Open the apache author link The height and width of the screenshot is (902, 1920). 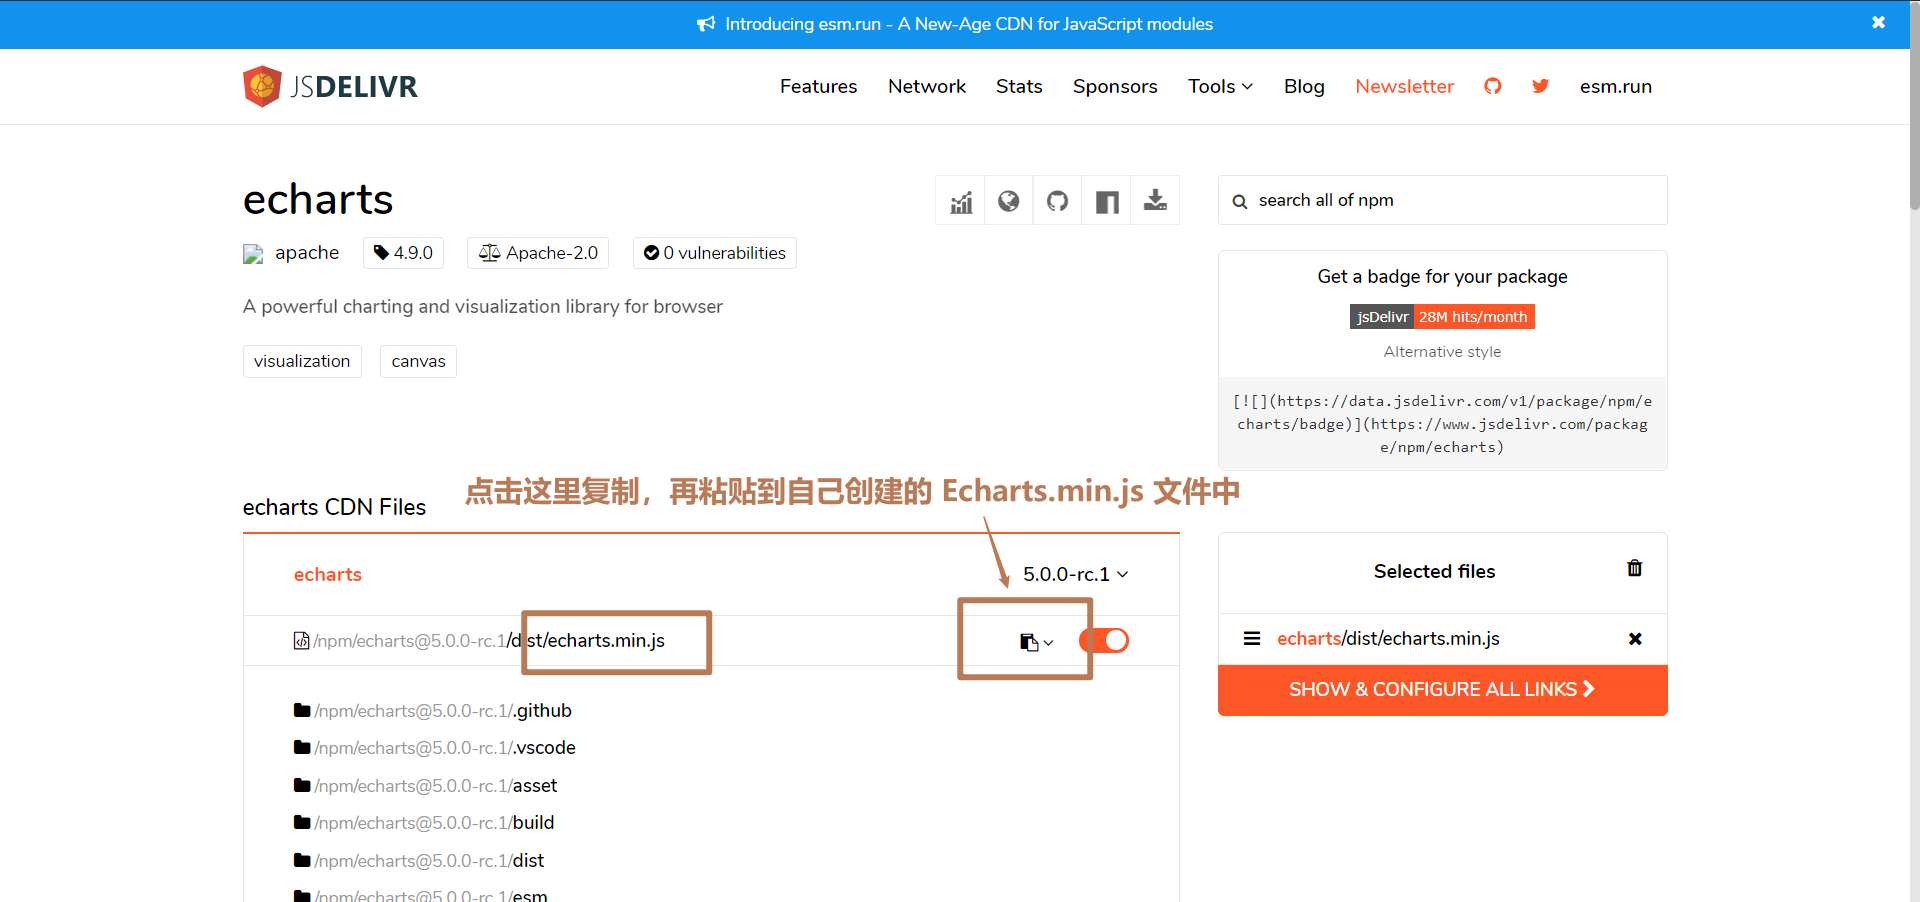coord(307,253)
